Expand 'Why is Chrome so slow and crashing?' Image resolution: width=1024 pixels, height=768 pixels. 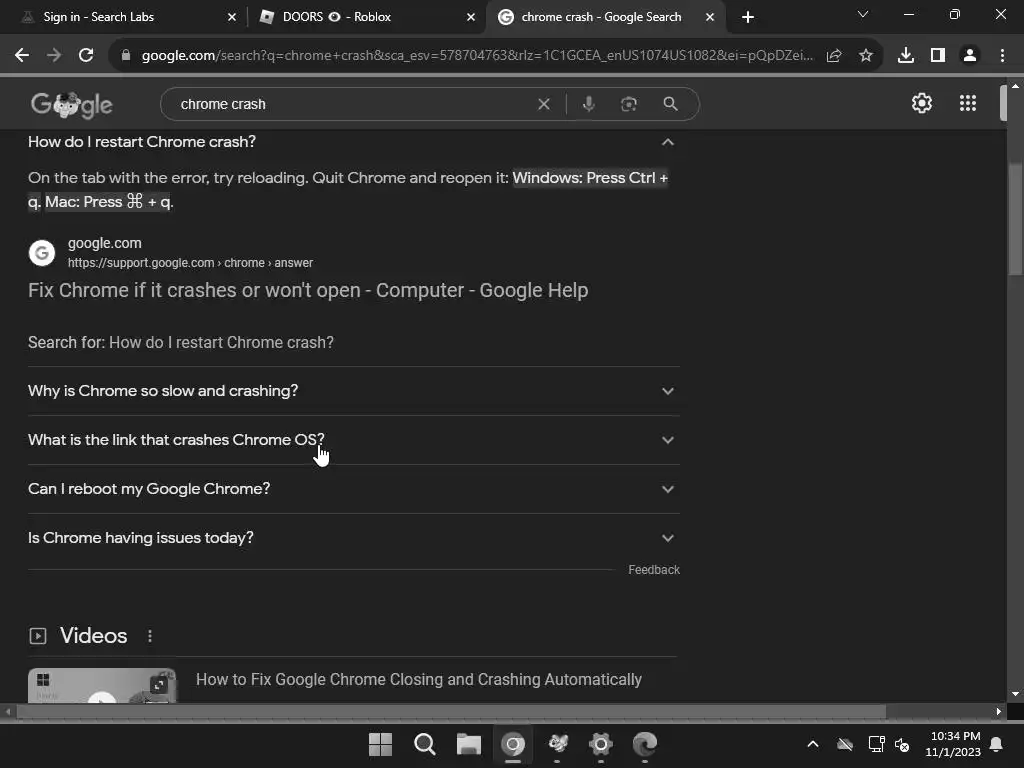click(354, 391)
